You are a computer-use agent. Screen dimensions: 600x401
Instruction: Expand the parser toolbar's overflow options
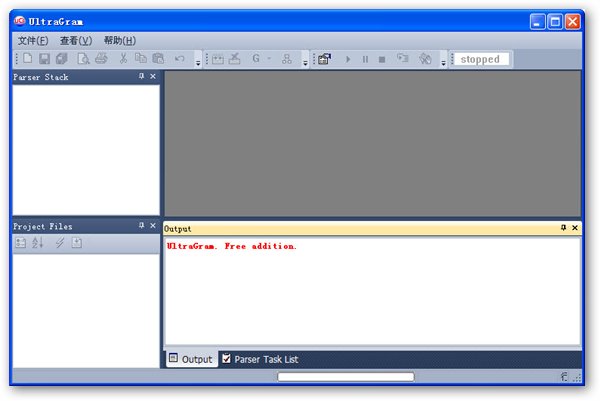coord(443,62)
